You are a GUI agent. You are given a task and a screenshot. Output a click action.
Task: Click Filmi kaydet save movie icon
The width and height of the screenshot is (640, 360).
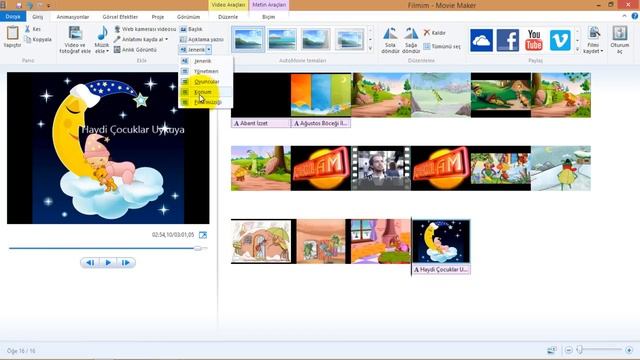tap(594, 33)
